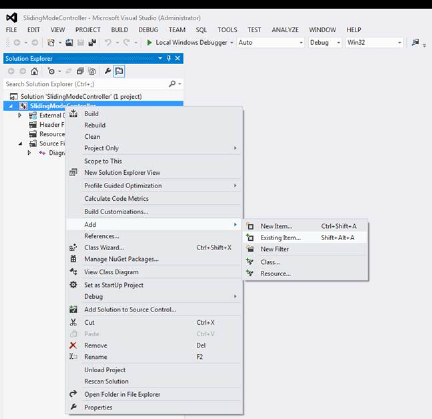Click the Undo toolbar icon

coord(108,43)
